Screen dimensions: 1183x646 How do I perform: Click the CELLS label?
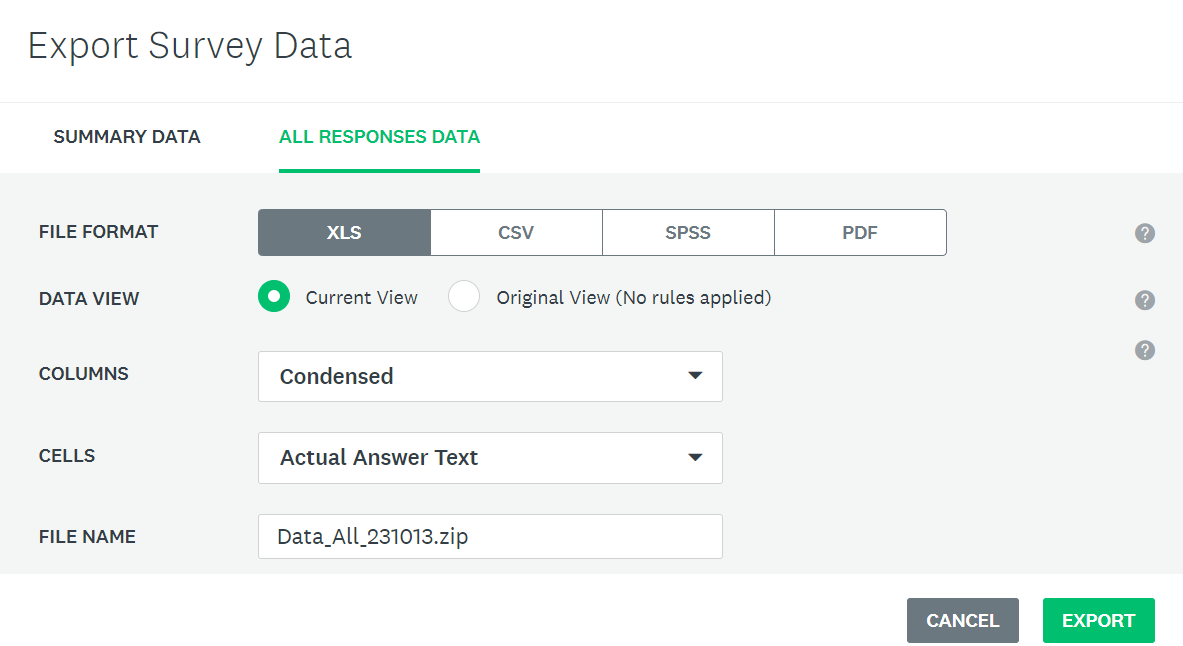coord(67,456)
